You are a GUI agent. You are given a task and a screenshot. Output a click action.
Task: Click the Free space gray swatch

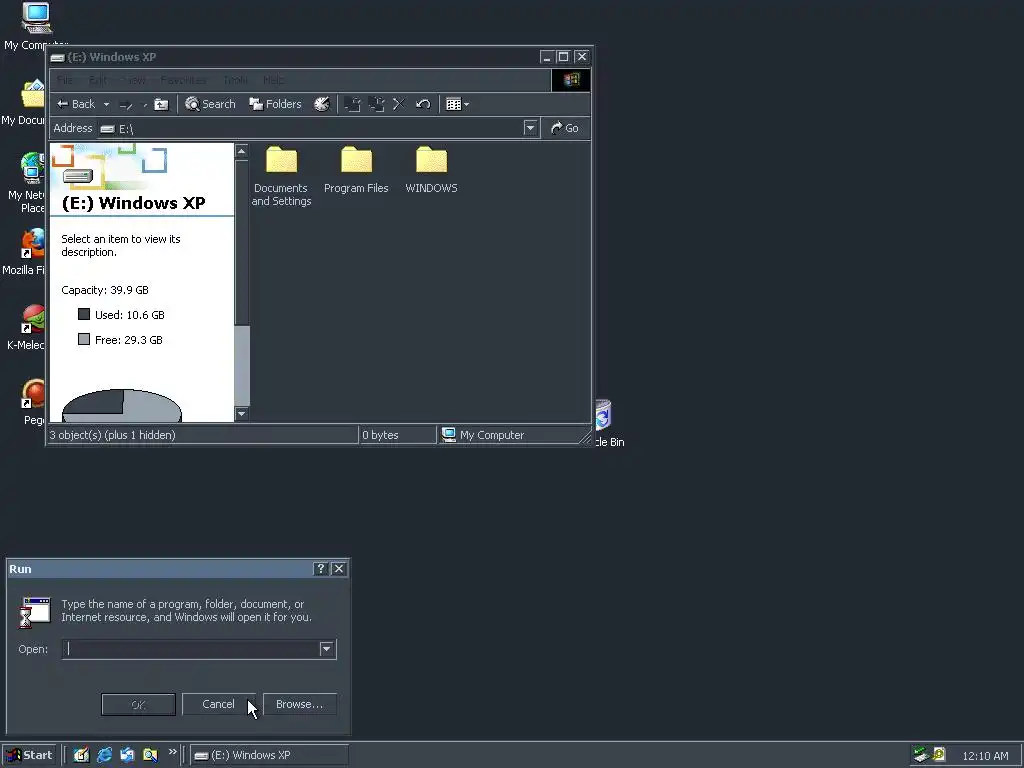tap(84, 339)
